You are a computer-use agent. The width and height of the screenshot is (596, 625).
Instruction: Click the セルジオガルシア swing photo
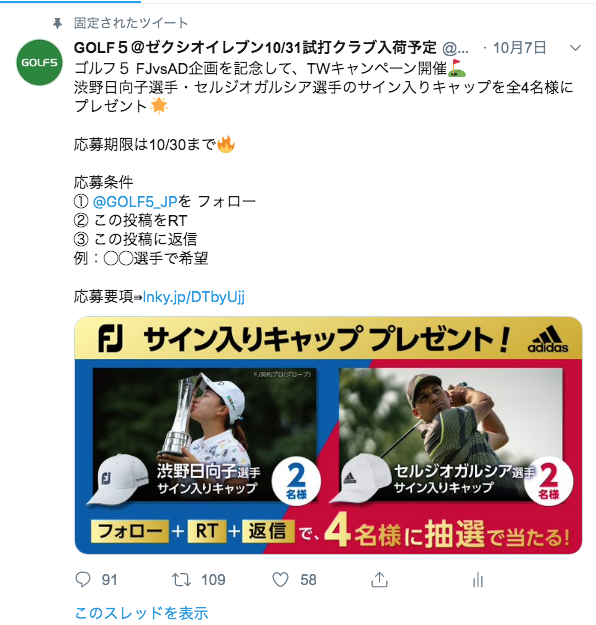[451, 434]
